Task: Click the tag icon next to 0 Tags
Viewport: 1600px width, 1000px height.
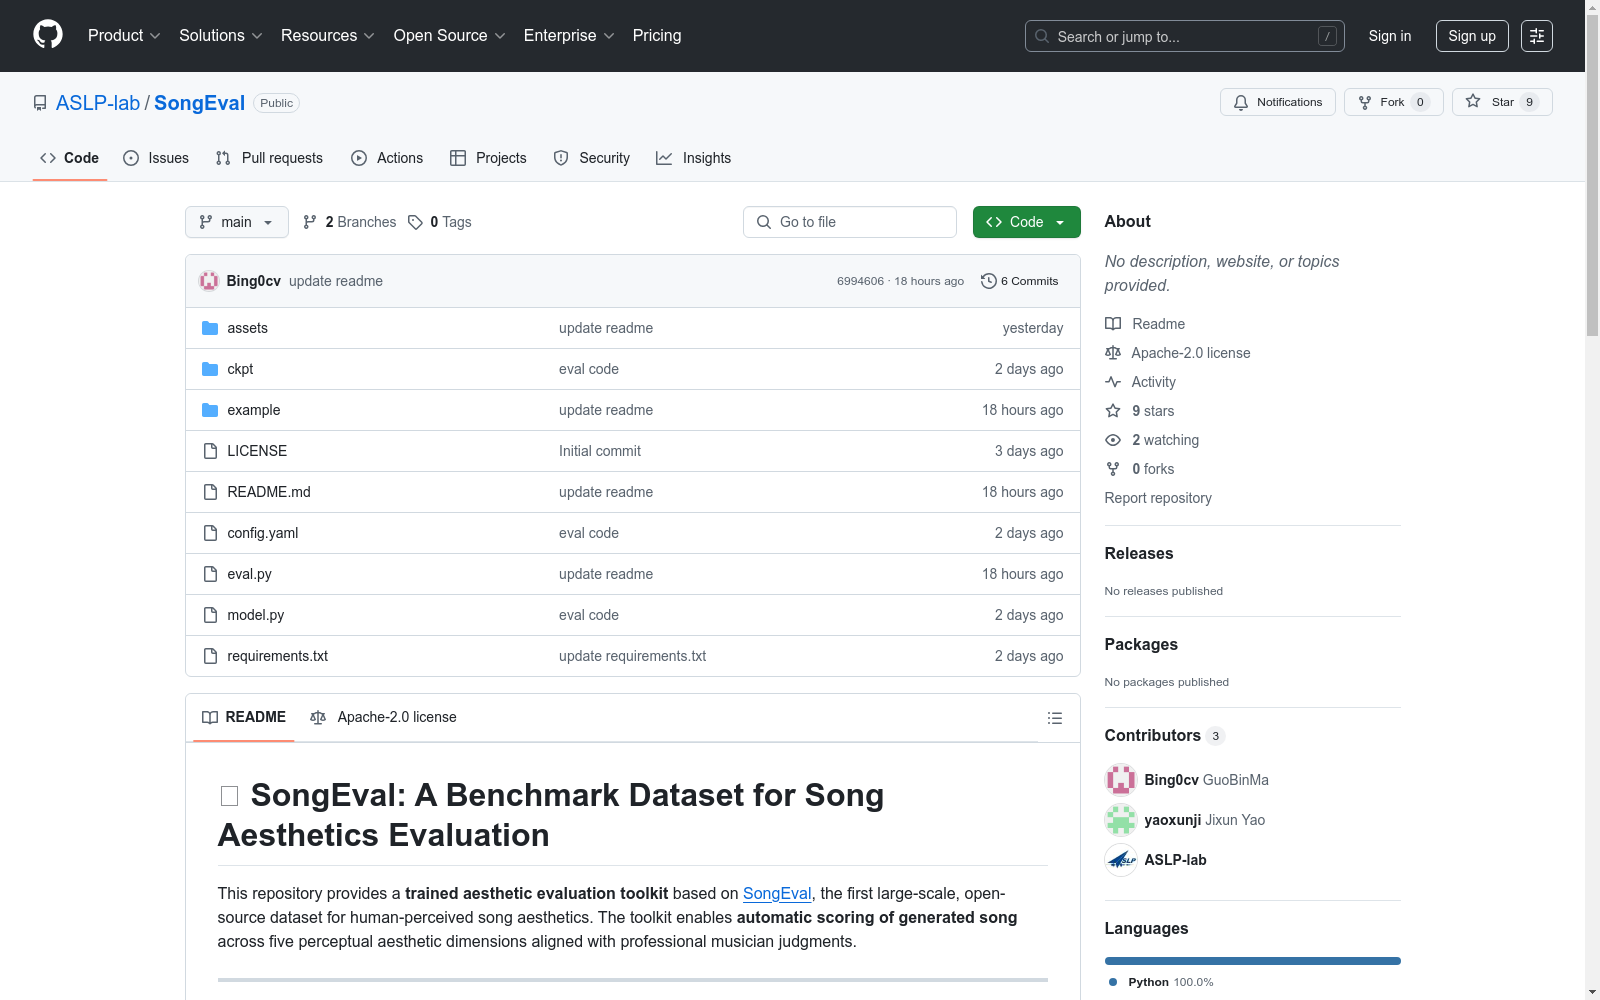Action: click(x=416, y=222)
